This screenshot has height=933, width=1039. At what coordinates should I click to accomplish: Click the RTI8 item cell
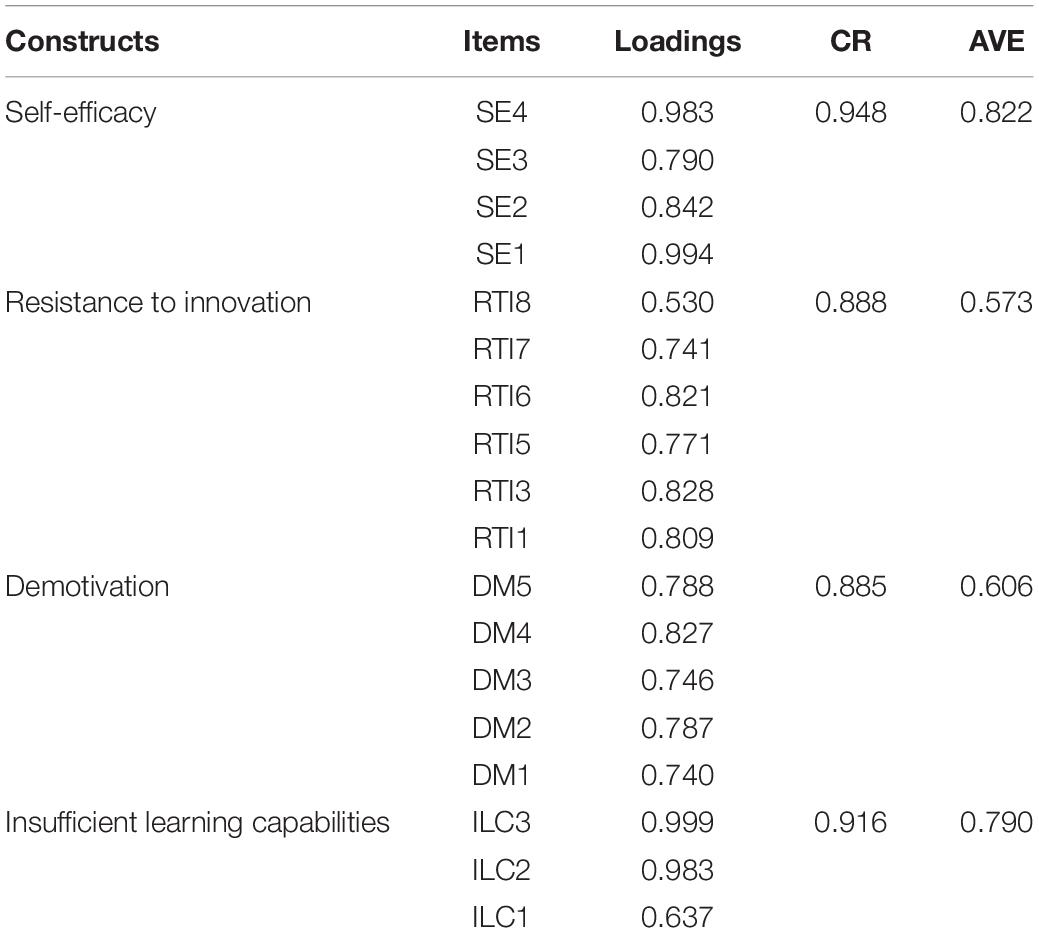point(502,302)
